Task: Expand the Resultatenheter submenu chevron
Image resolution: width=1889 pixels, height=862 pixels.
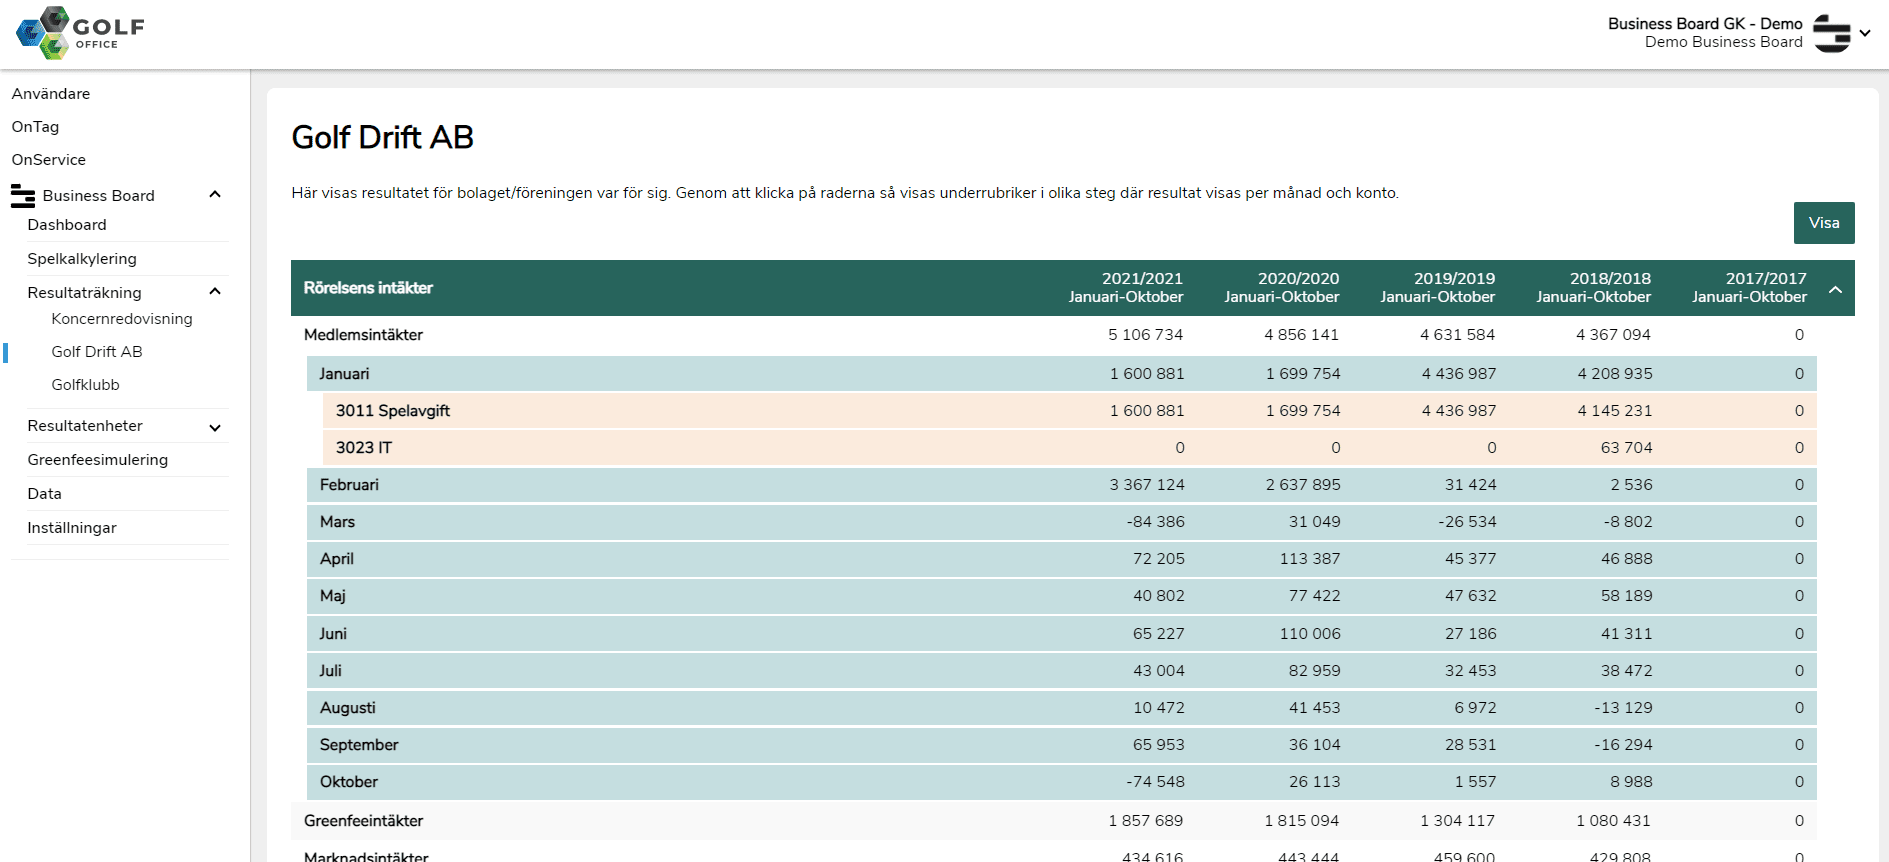Action: [x=214, y=428]
